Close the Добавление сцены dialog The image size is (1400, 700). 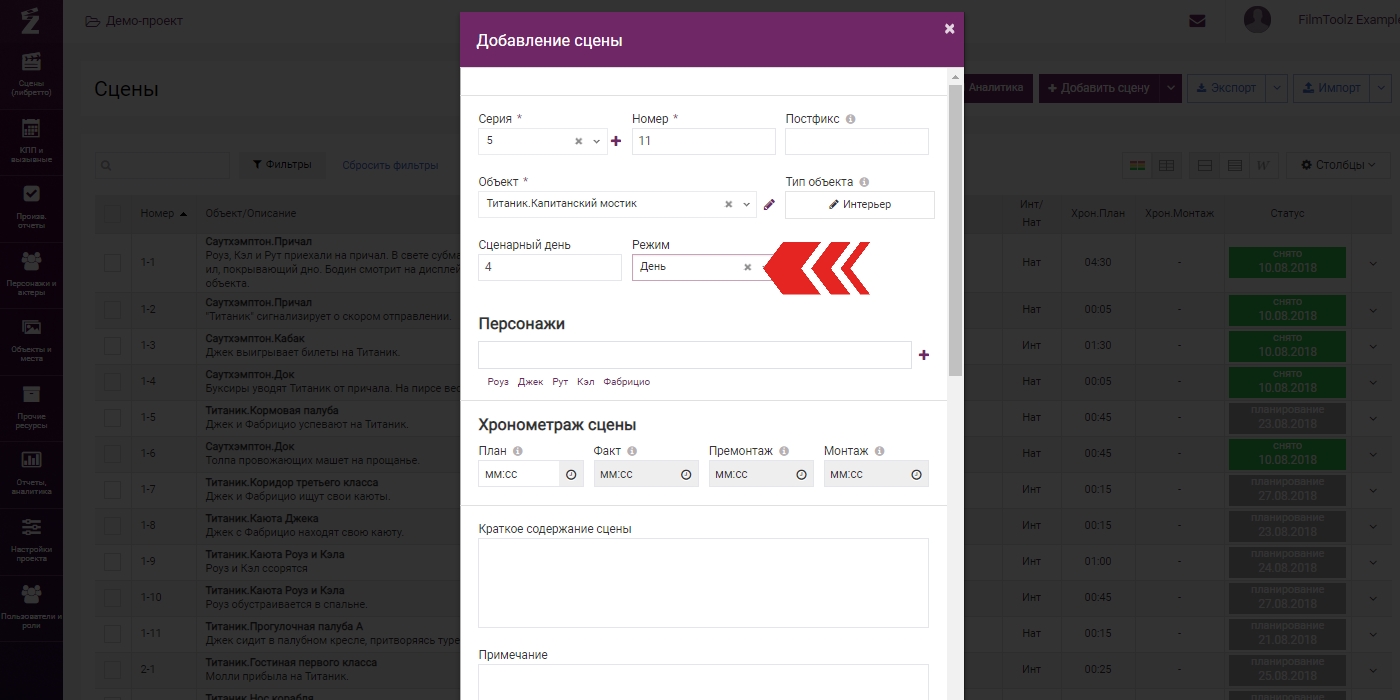pyautogui.click(x=949, y=29)
